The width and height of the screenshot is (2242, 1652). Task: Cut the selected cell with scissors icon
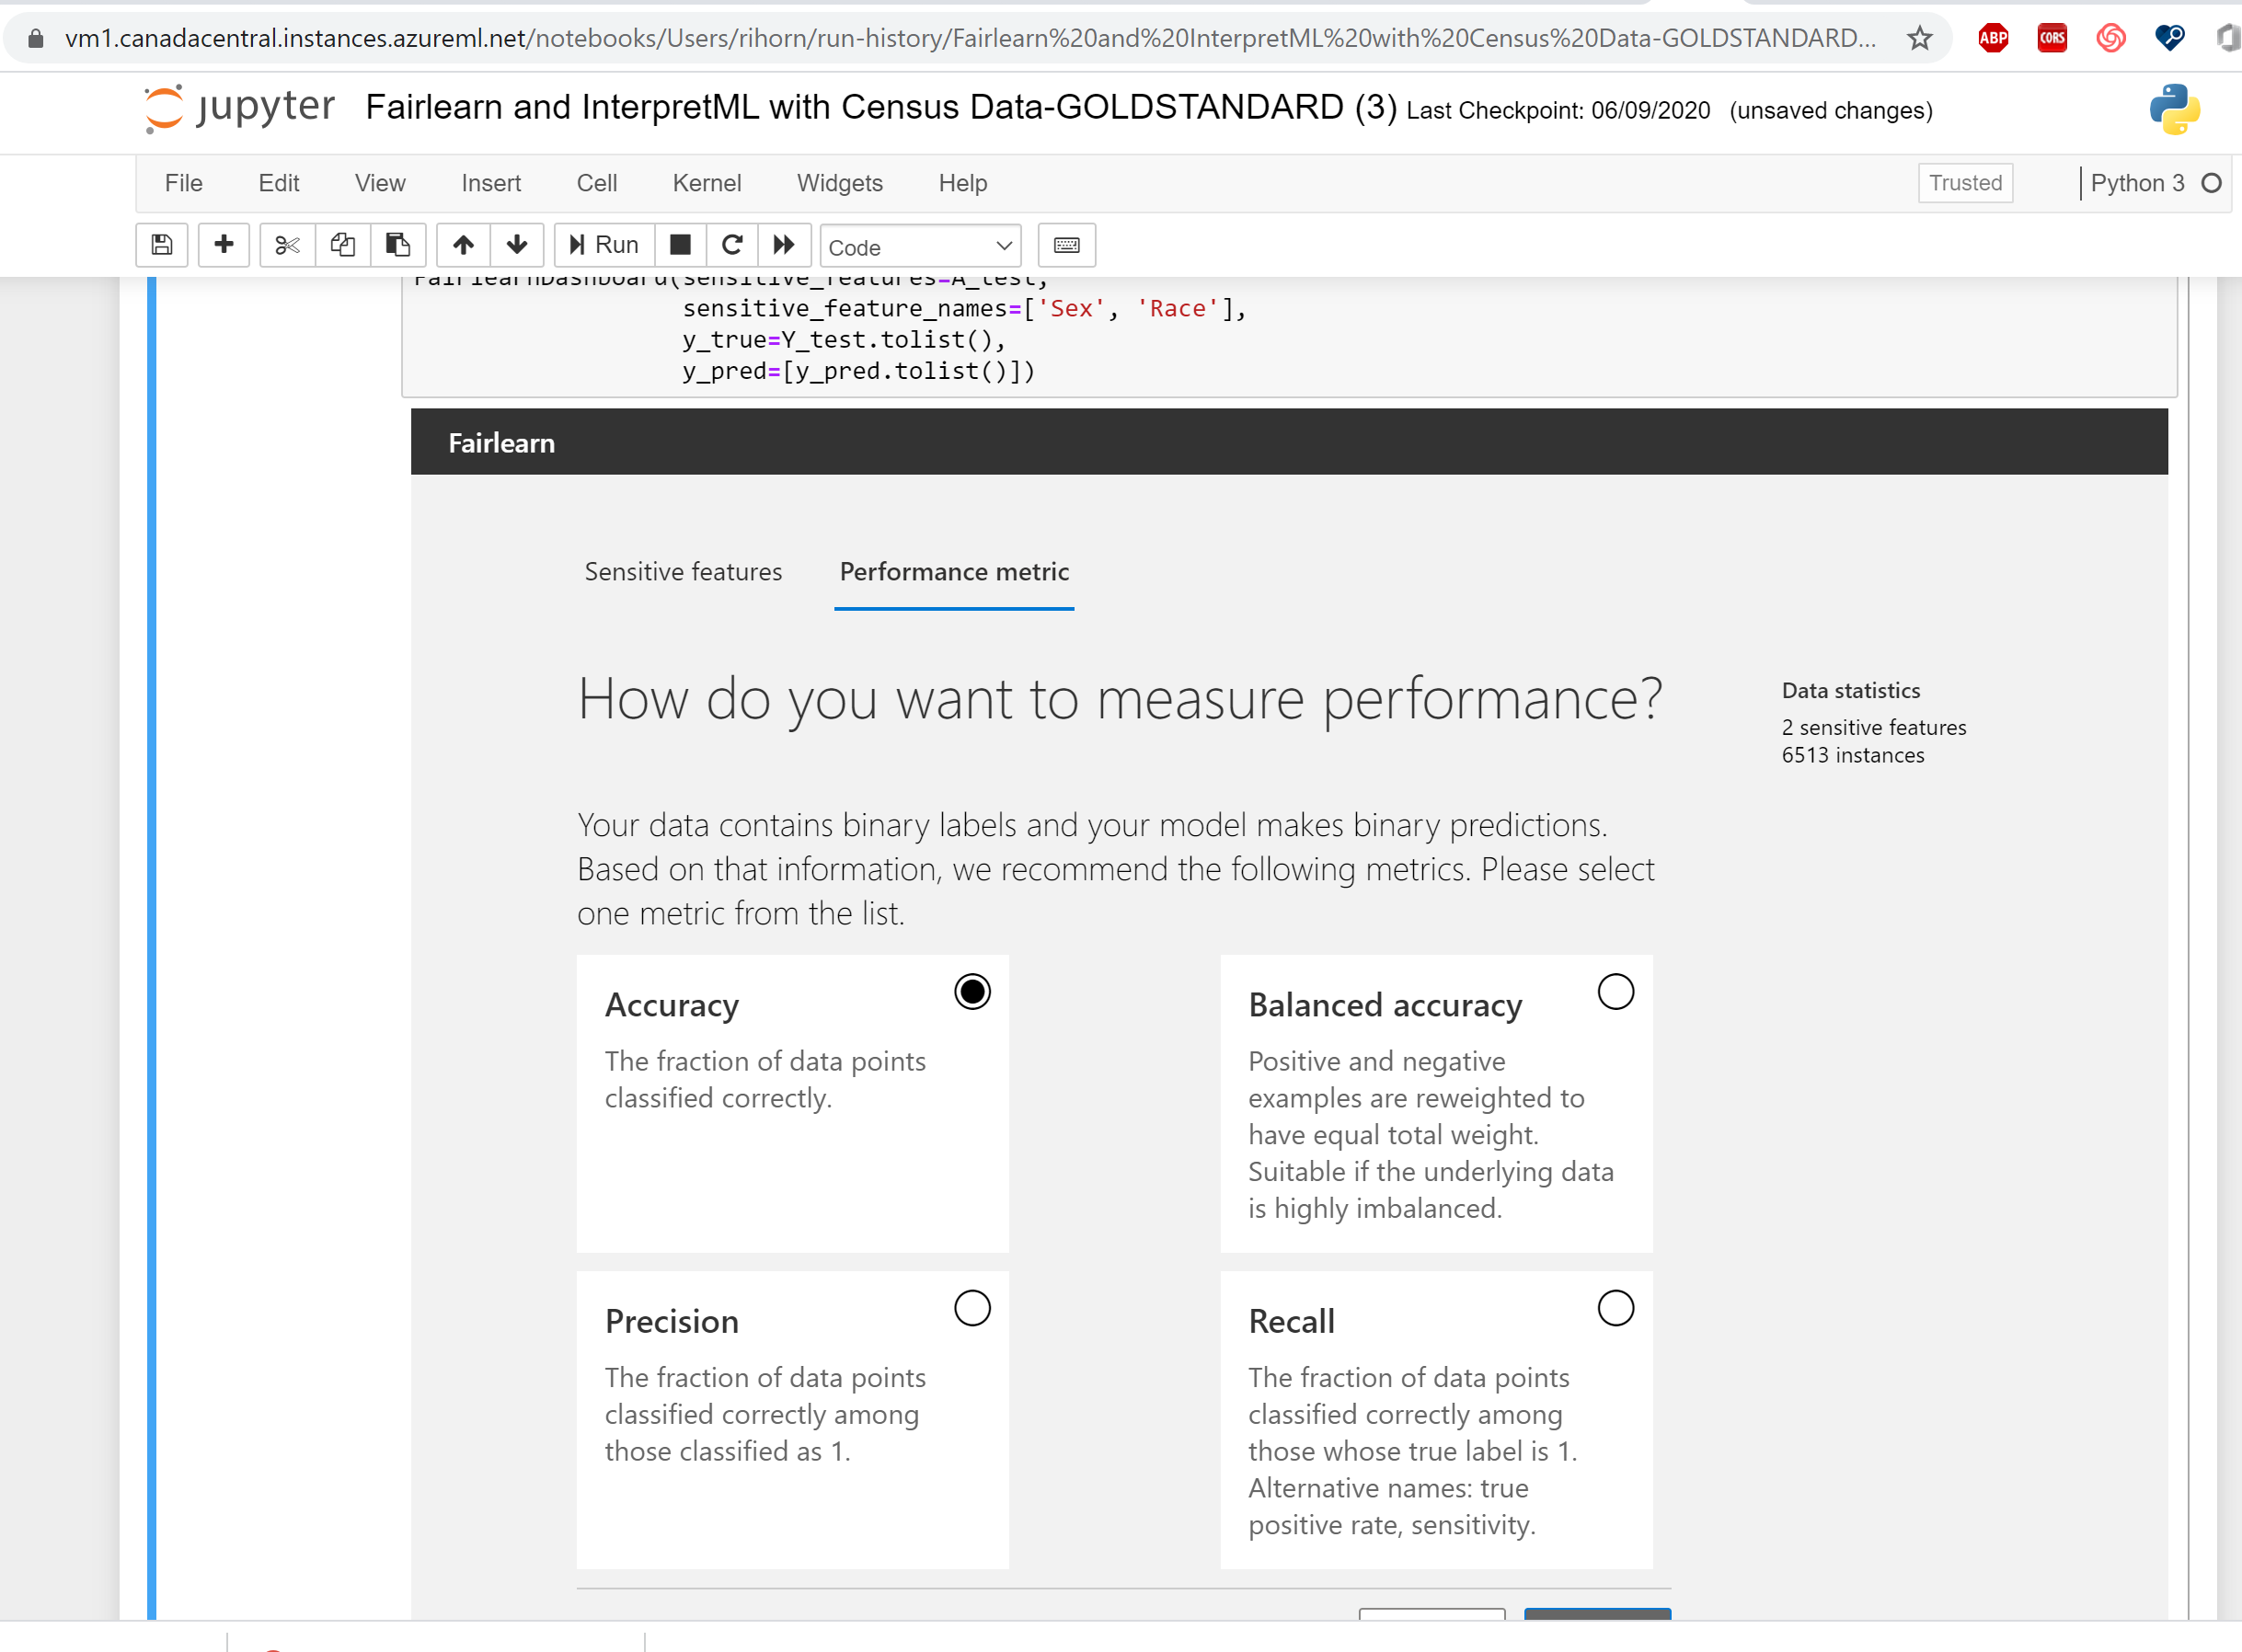(286, 245)
